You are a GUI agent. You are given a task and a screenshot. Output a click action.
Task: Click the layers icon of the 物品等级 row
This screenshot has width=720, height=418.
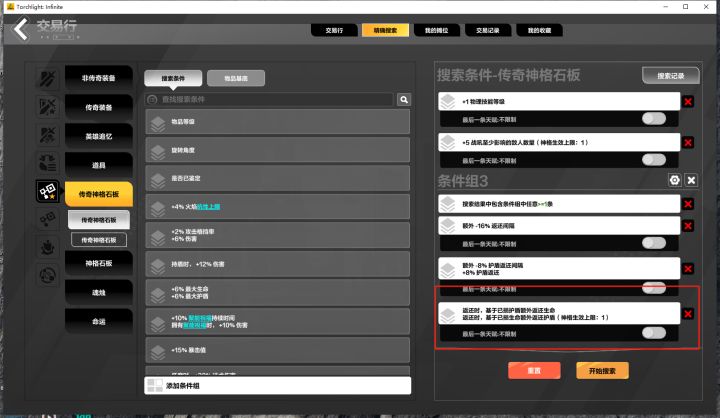click(158, 123)
